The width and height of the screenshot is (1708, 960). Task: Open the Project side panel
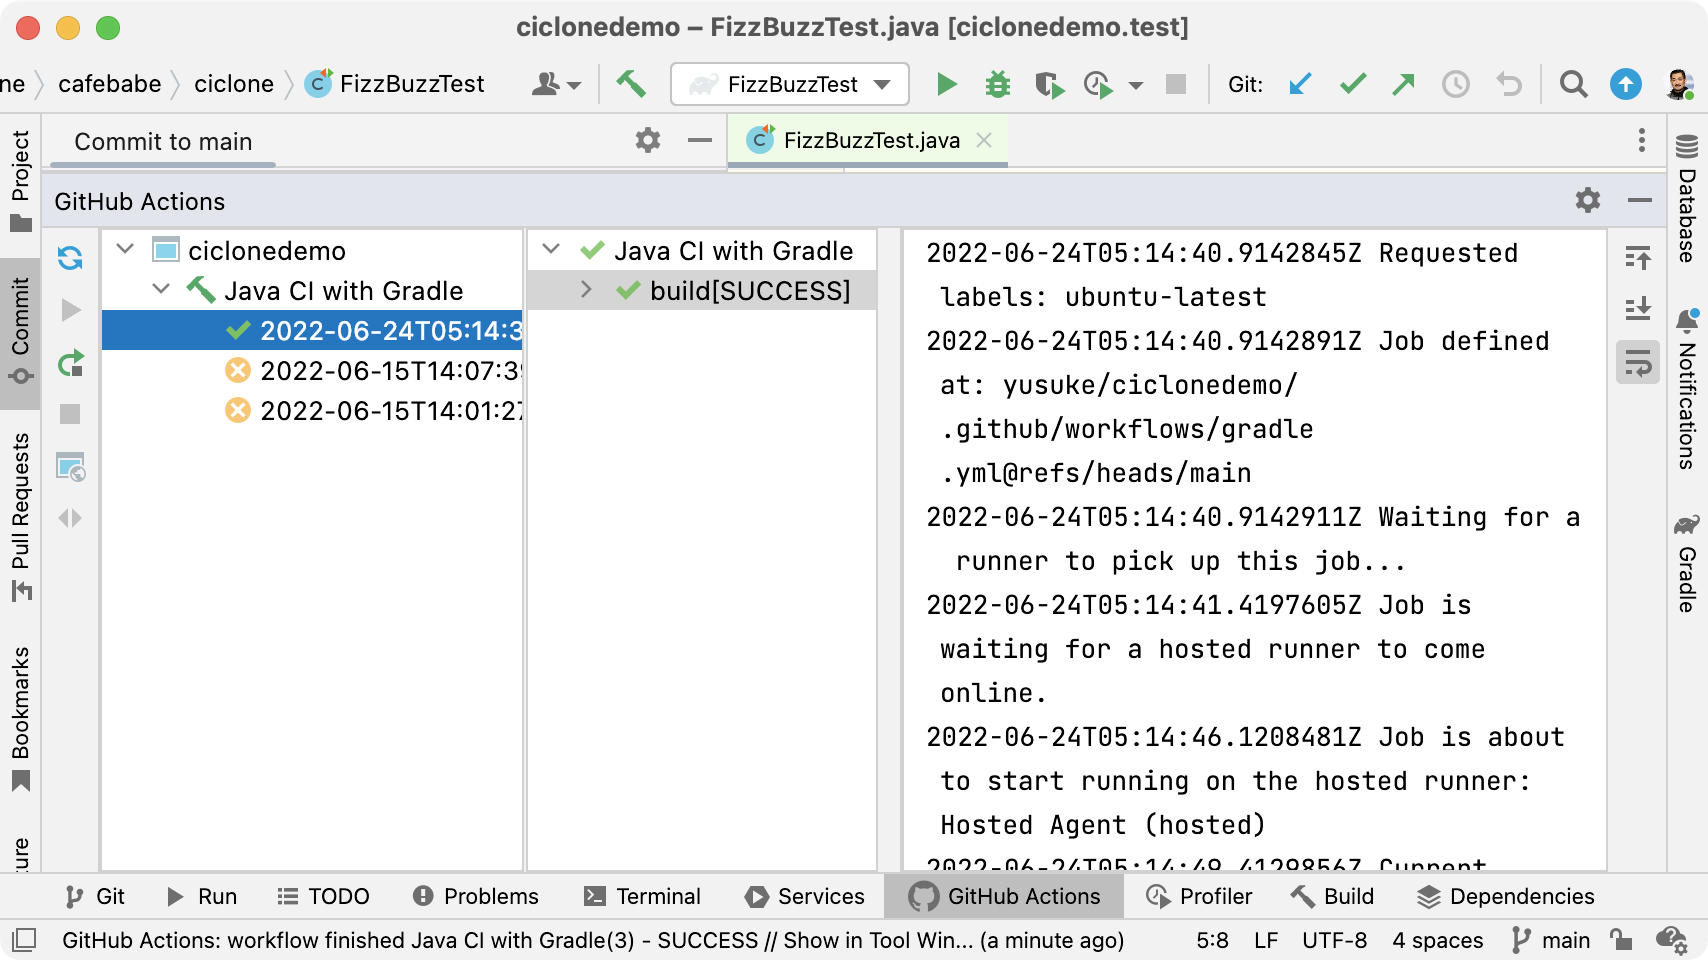pyautogui.click(x=20, y=180)
